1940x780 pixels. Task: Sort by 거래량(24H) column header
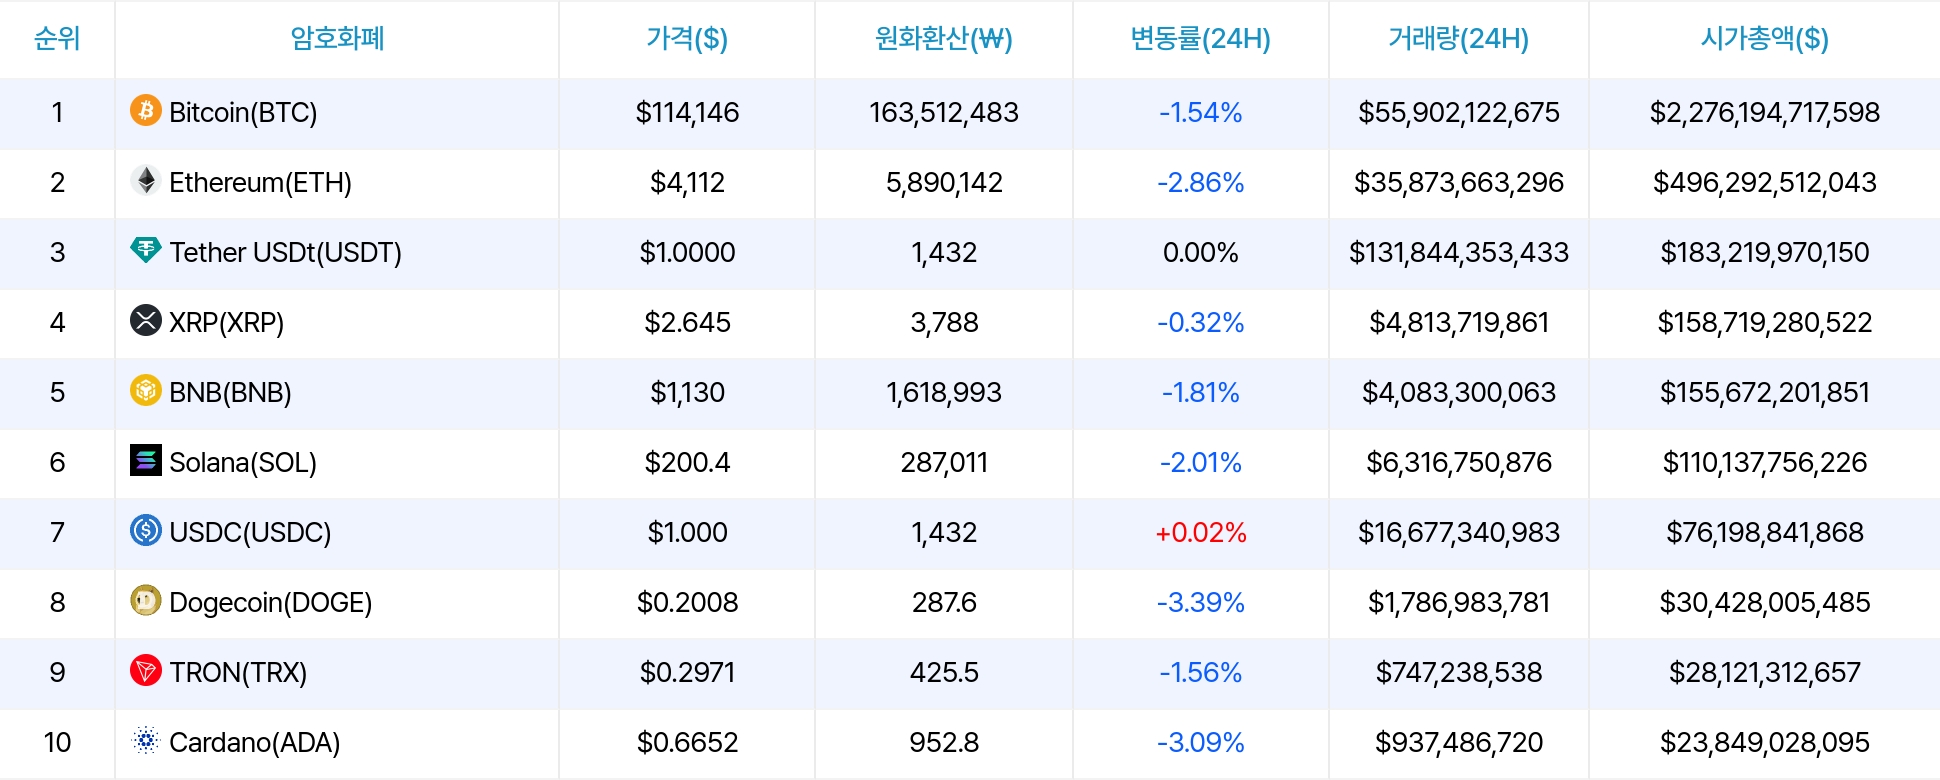(x=1458, y=39)
